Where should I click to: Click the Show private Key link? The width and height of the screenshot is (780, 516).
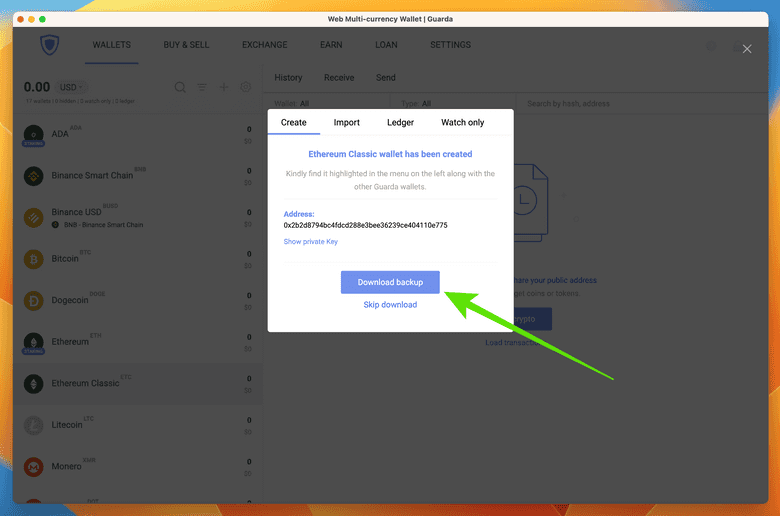pyautogui.click(x=310, y=242)
